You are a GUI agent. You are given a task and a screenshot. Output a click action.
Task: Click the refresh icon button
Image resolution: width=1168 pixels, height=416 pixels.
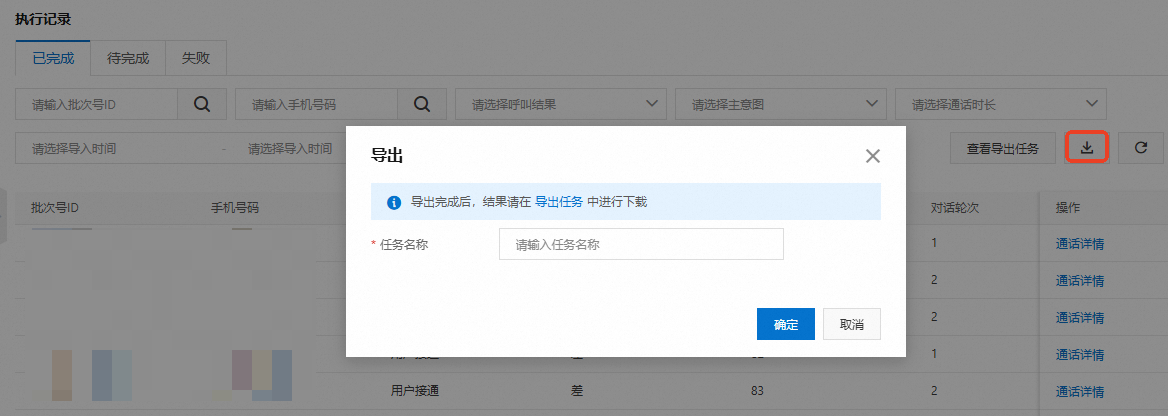[x=1140, y=148]
